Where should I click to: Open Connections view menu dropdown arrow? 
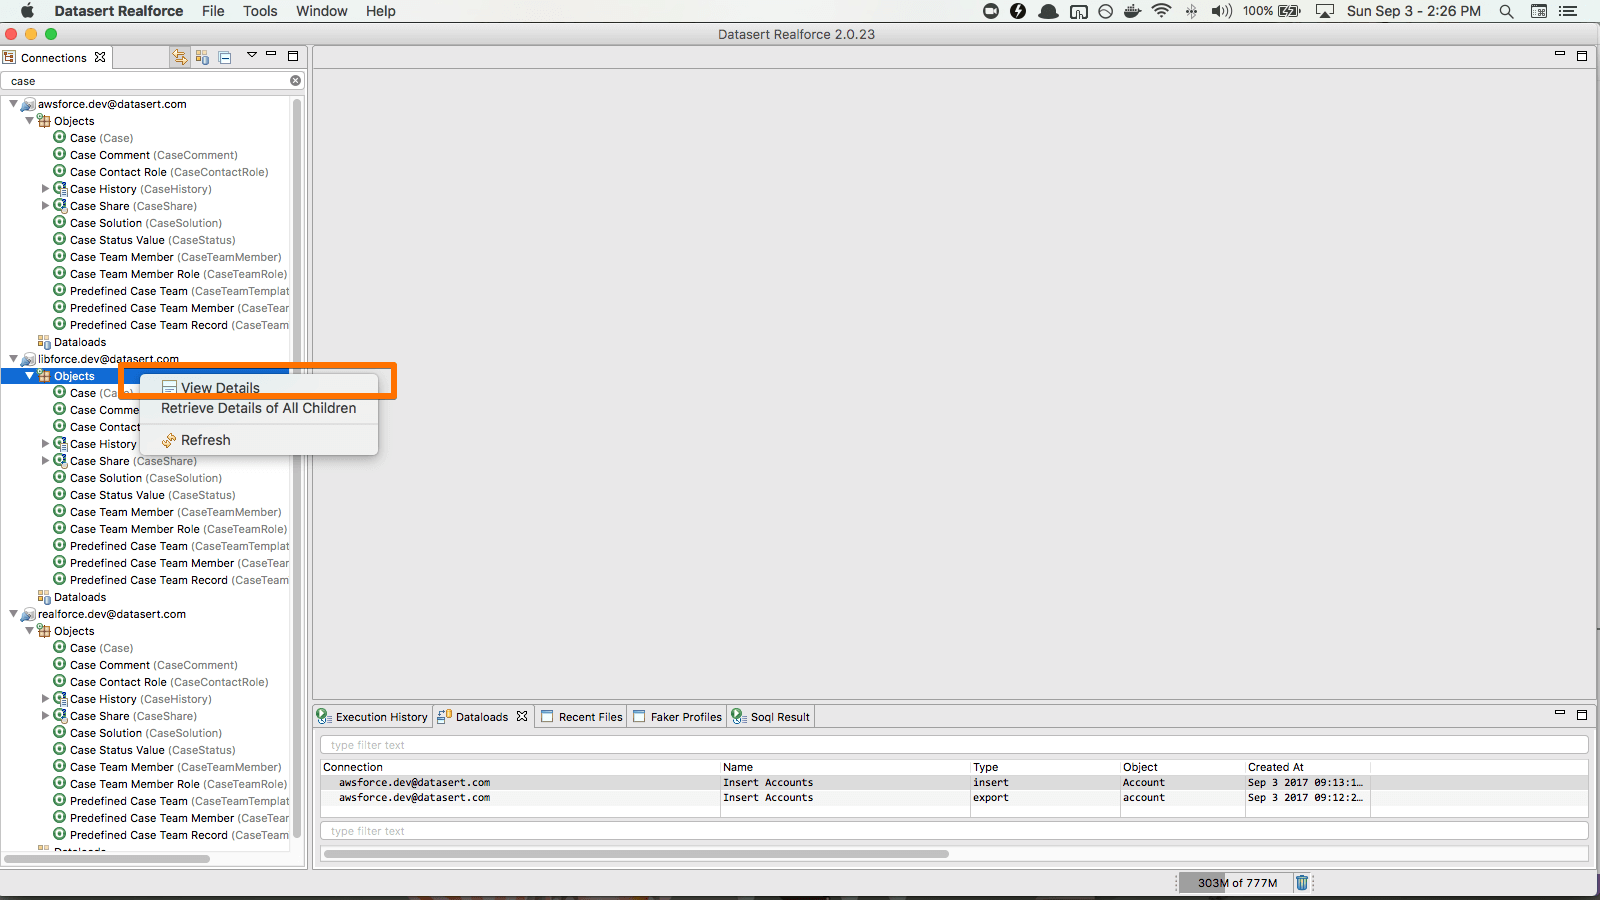tap(251, 56)
